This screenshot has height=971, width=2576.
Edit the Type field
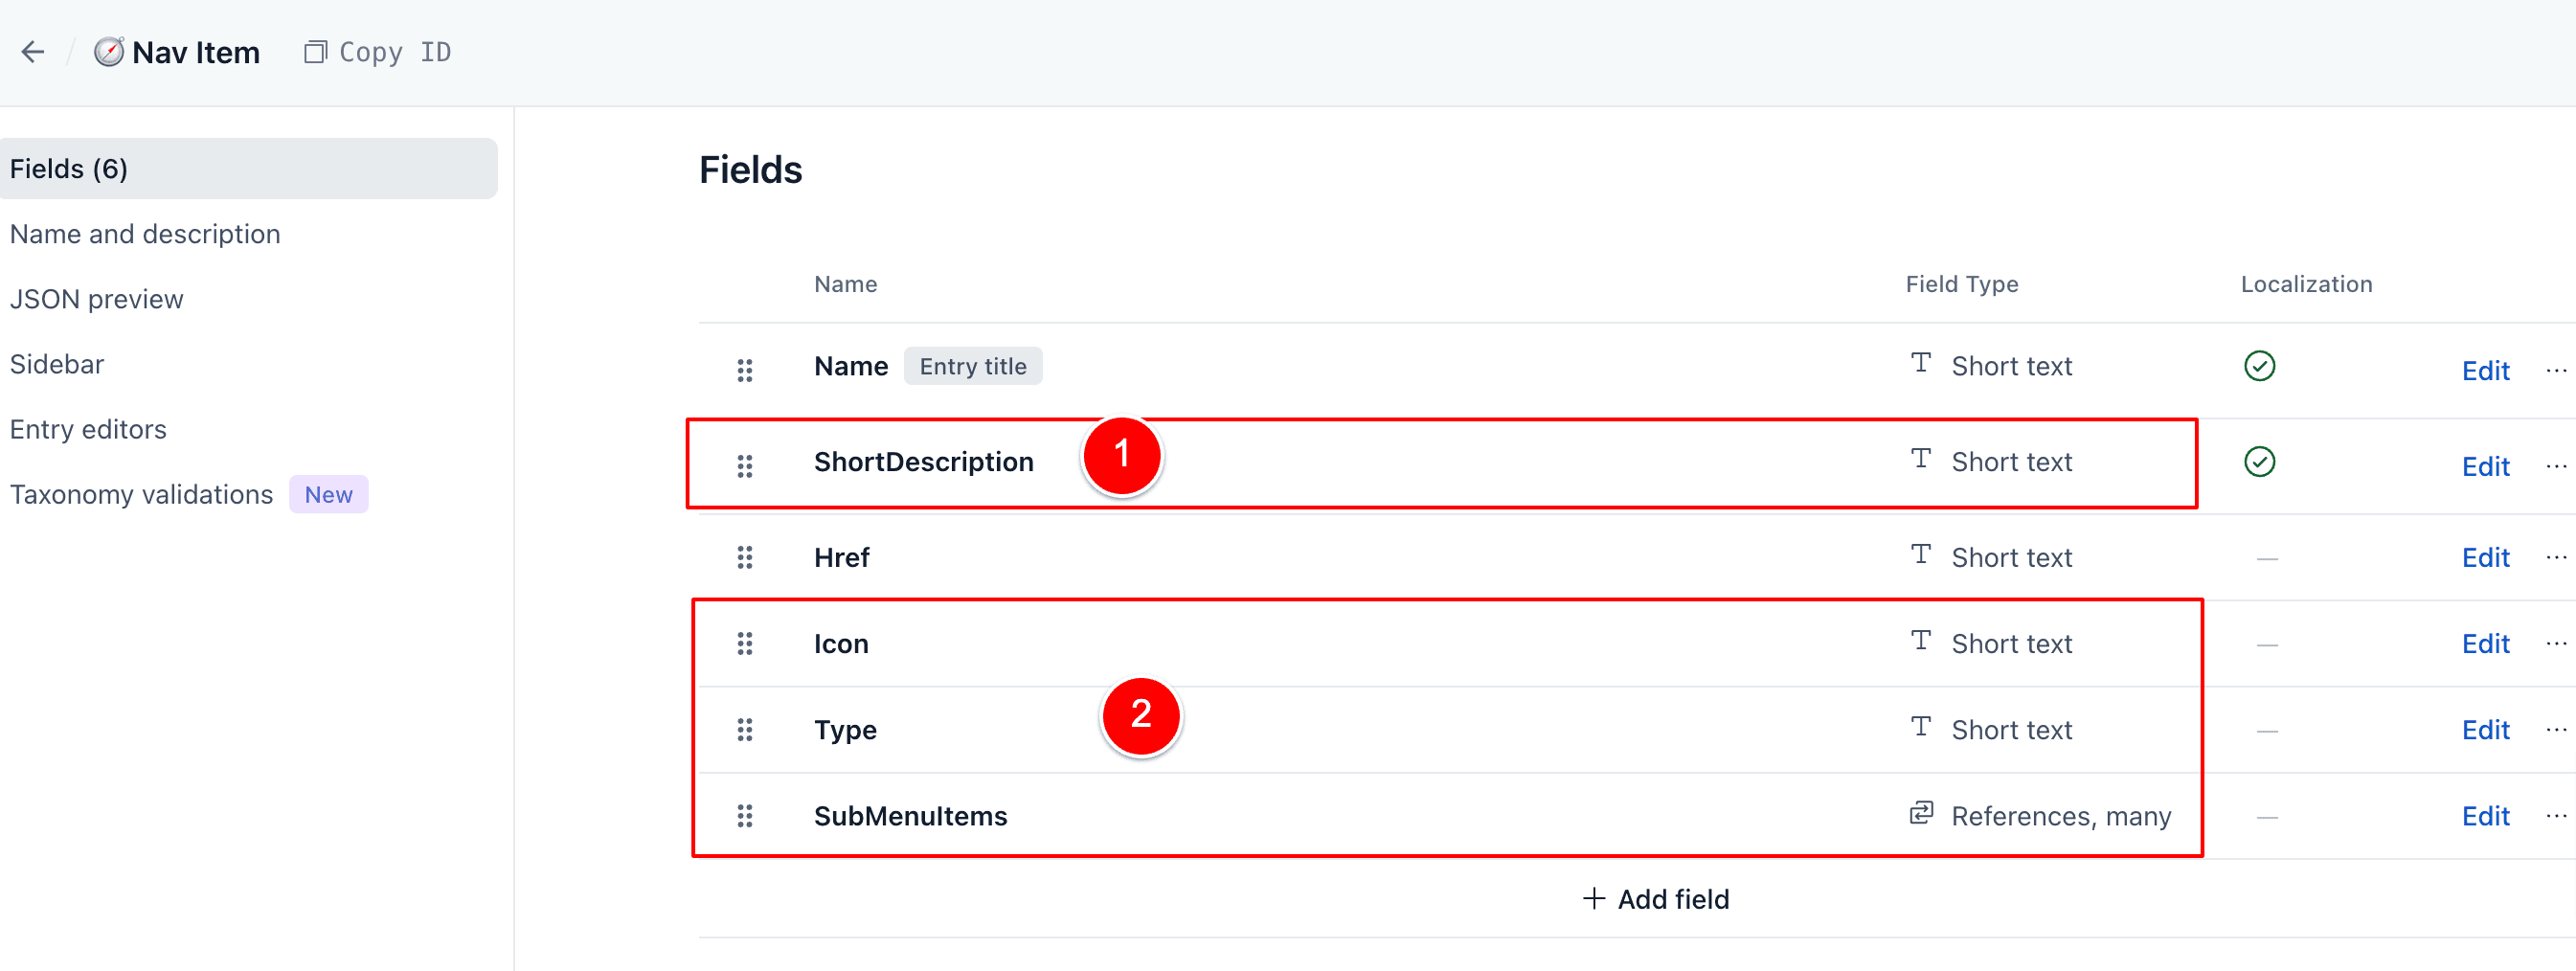(2485, 730)
